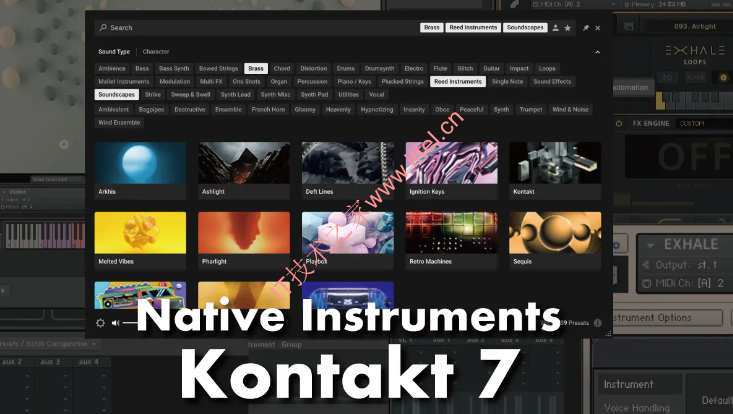Viewport: 733px width, 414px height.
Task: Open the user presets person icon
Action: pos(555,28)
